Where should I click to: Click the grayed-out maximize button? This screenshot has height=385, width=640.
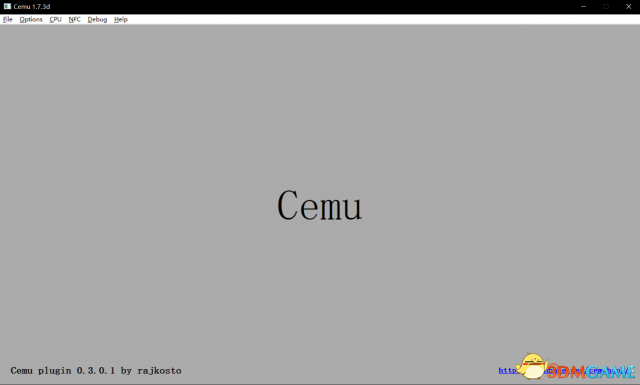tap(606, 7)
